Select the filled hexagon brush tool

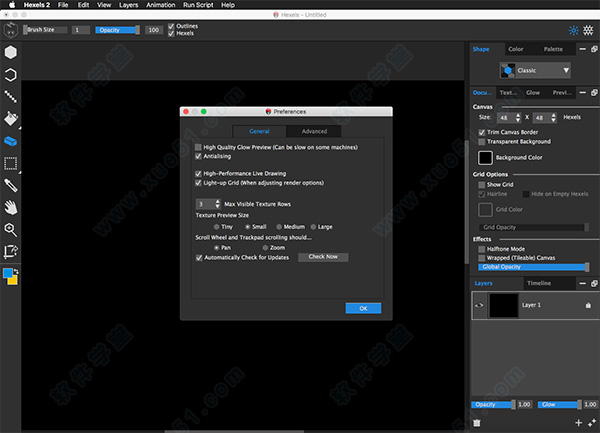click(x=11, y=52)
